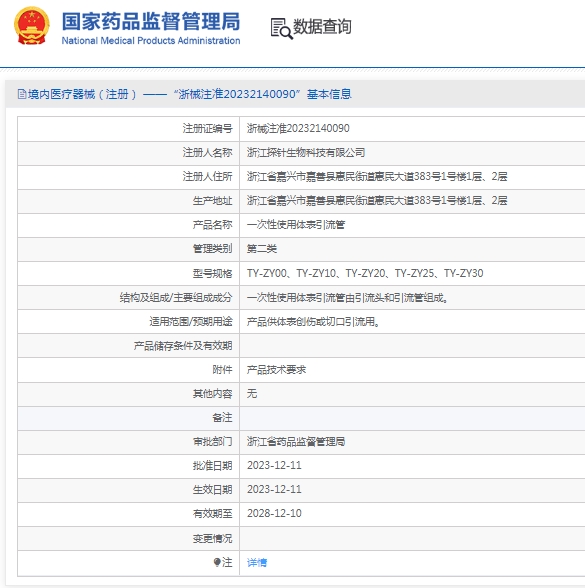This screenshot has height=588, width=585.
Task: Click the expiry date 2028-12-10
Action: [274, 513]
